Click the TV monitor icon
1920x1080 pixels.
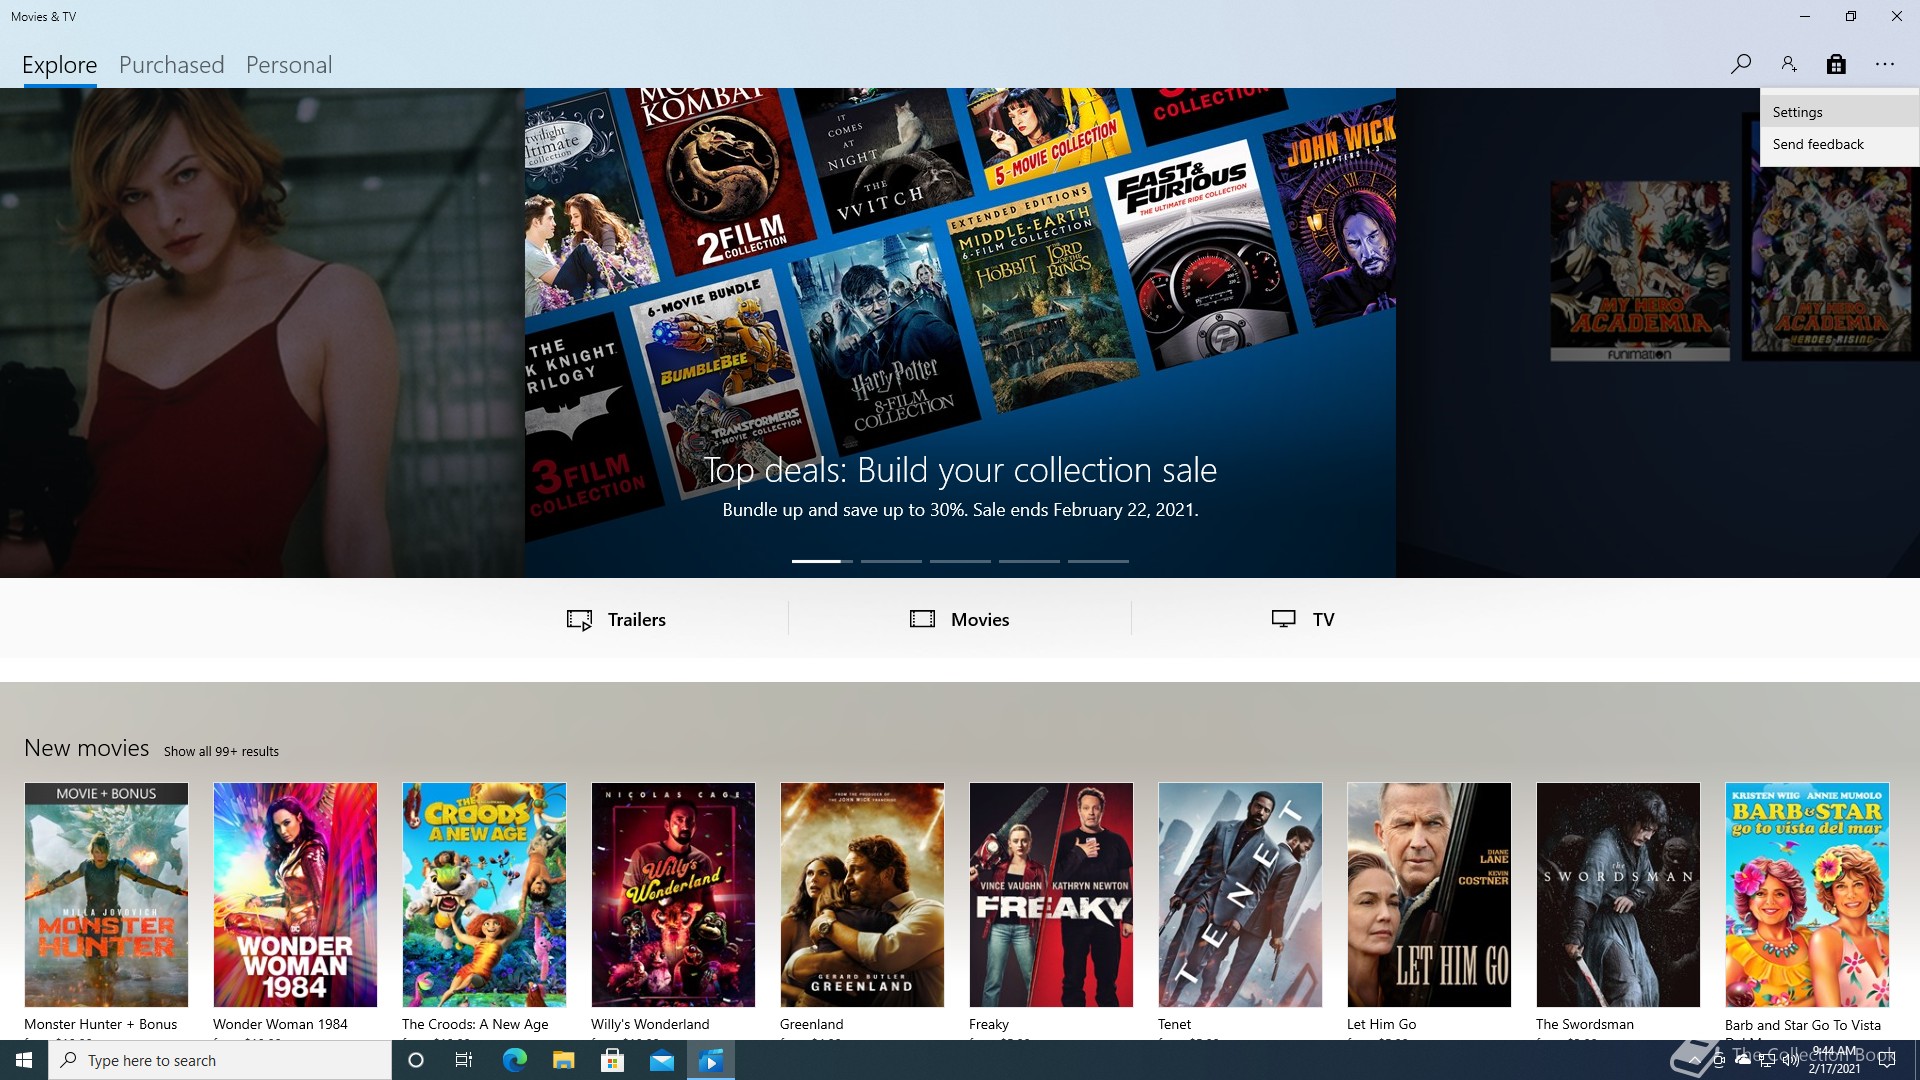pyautogui.click(x=1283, y=619)
